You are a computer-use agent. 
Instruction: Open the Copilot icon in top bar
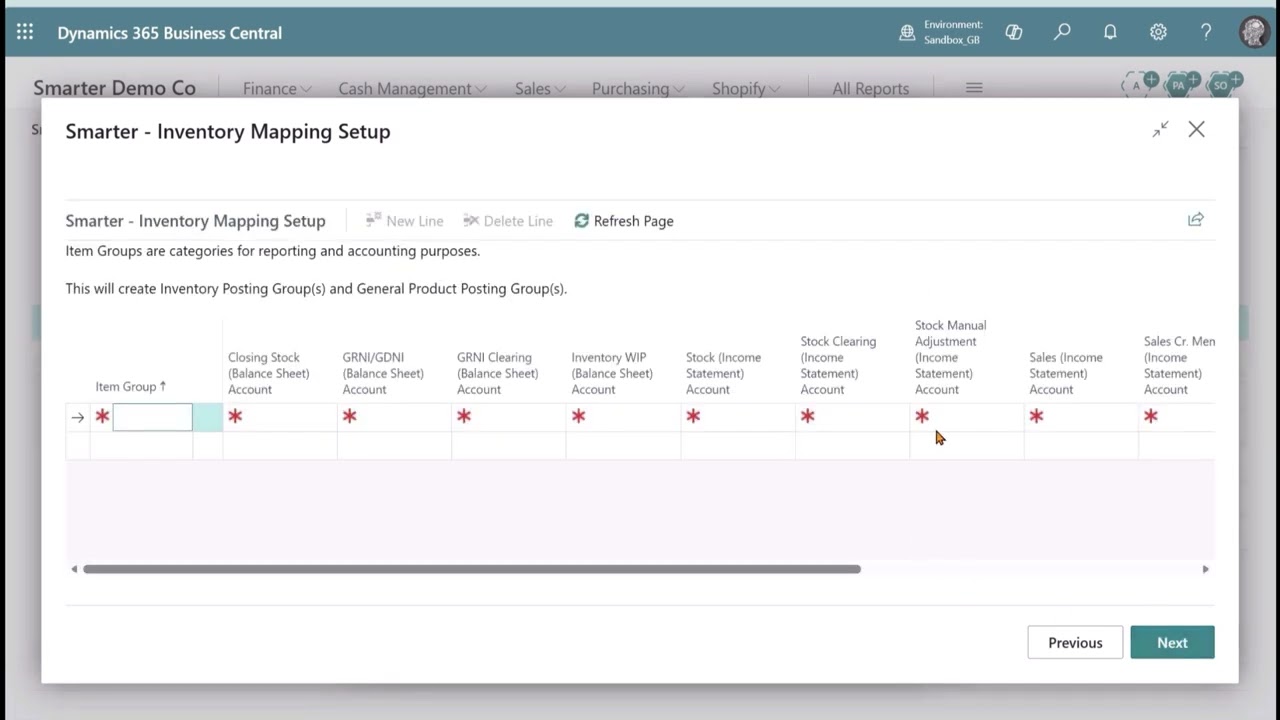(x=1014, y=32)
